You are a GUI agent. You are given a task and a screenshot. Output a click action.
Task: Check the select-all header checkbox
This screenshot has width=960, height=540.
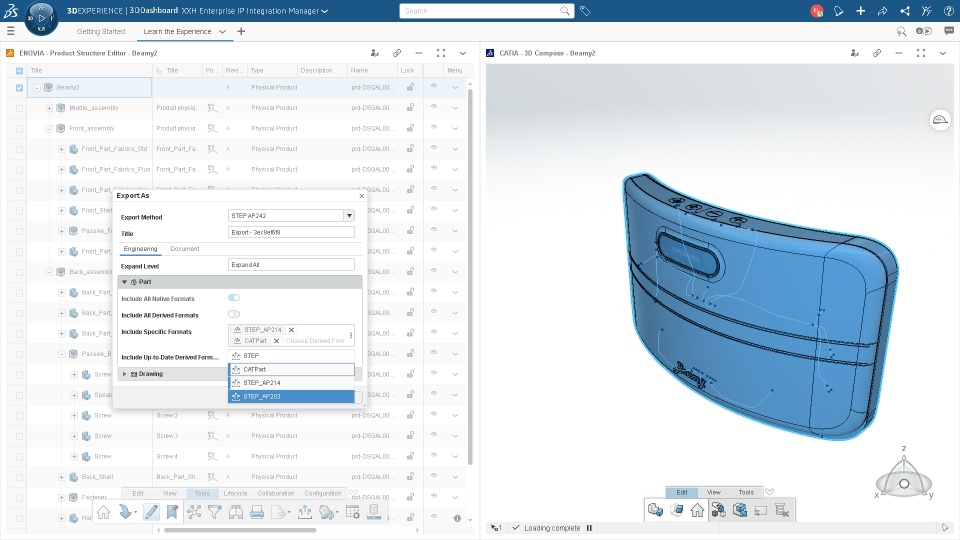20,71
